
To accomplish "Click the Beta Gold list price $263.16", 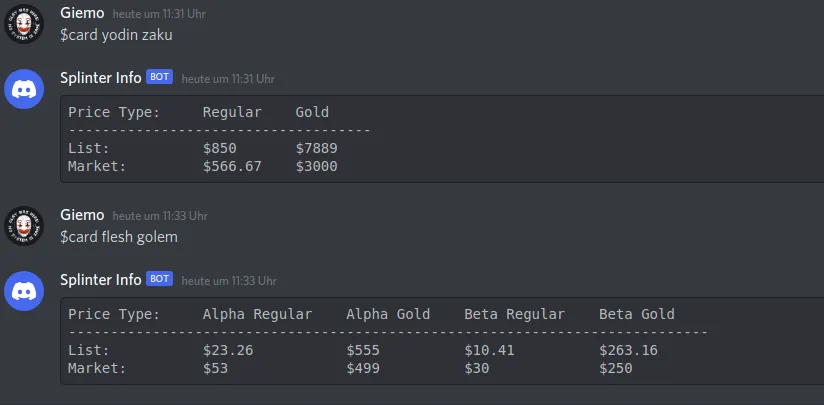I will (x=629, y=350).
